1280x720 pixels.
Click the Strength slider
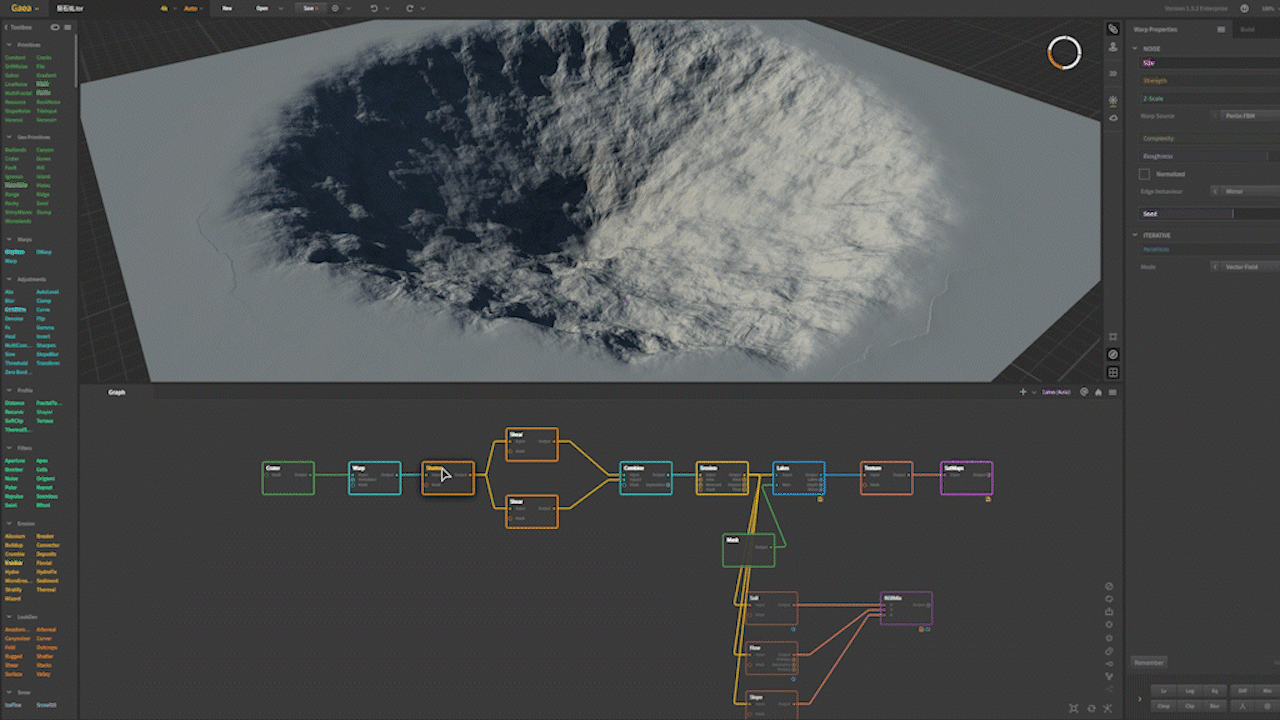point(1210,80)
